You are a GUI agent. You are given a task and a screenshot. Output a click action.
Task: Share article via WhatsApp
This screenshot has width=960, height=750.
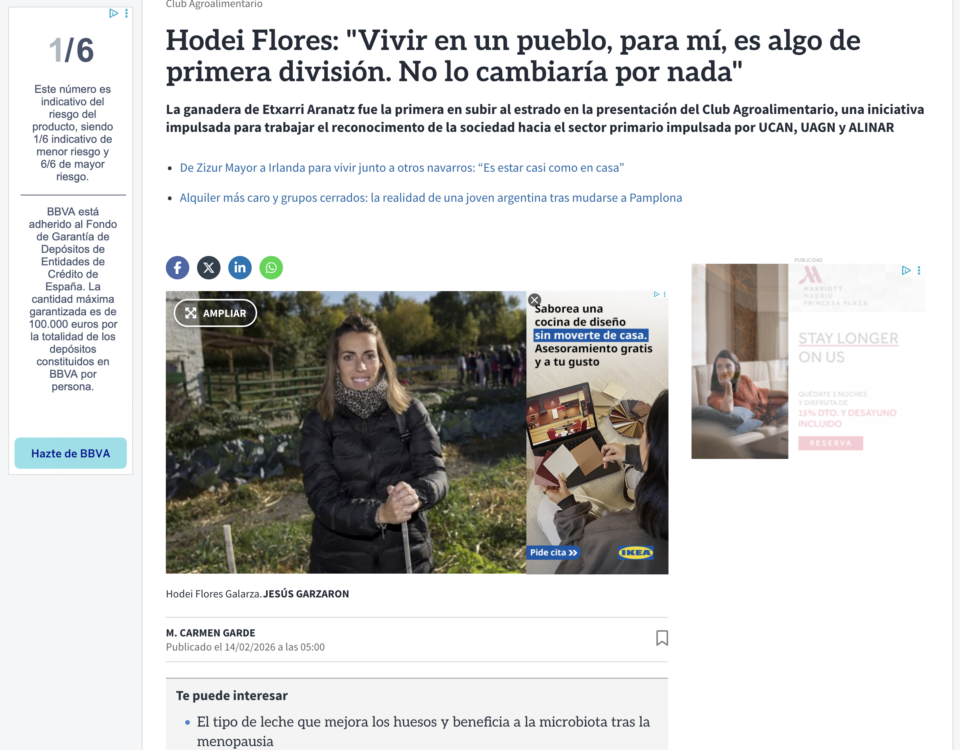click(271, 268)
